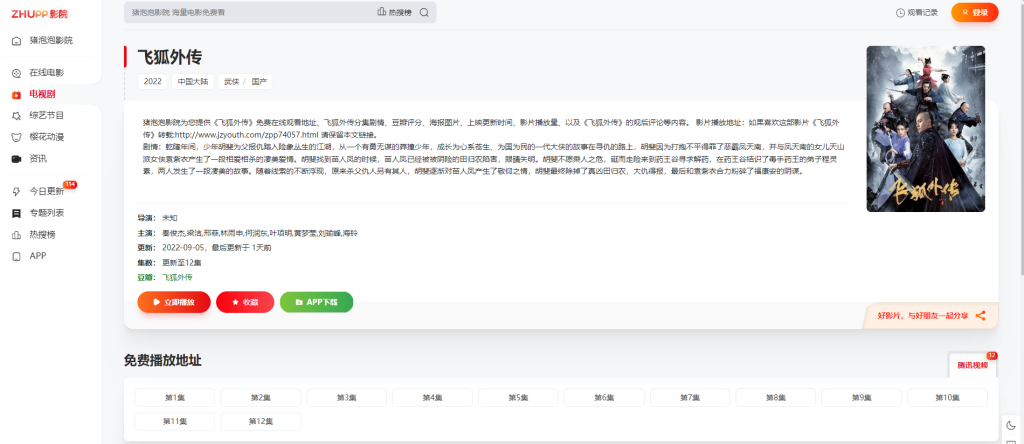Open 观看记录 history
The height and width of the screenshot is (444, 1024).
pos(917,12)
